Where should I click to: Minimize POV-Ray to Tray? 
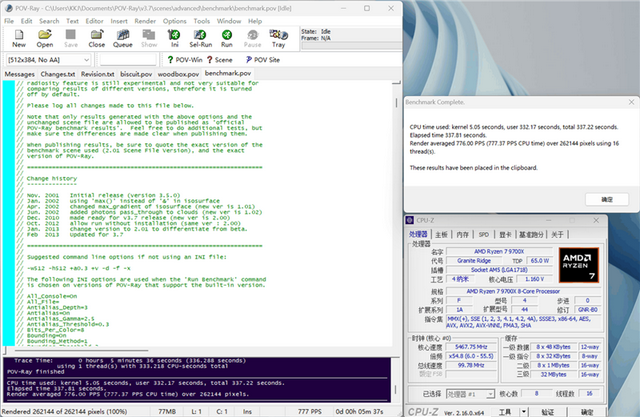pos(278,39)
